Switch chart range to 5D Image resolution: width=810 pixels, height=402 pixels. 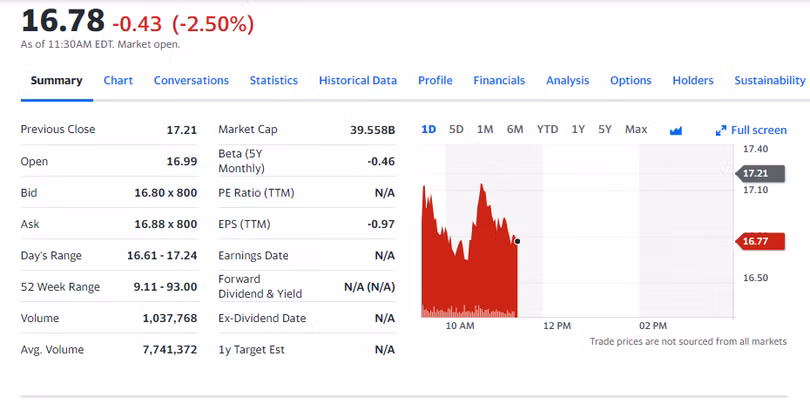[x=456, y=129]
